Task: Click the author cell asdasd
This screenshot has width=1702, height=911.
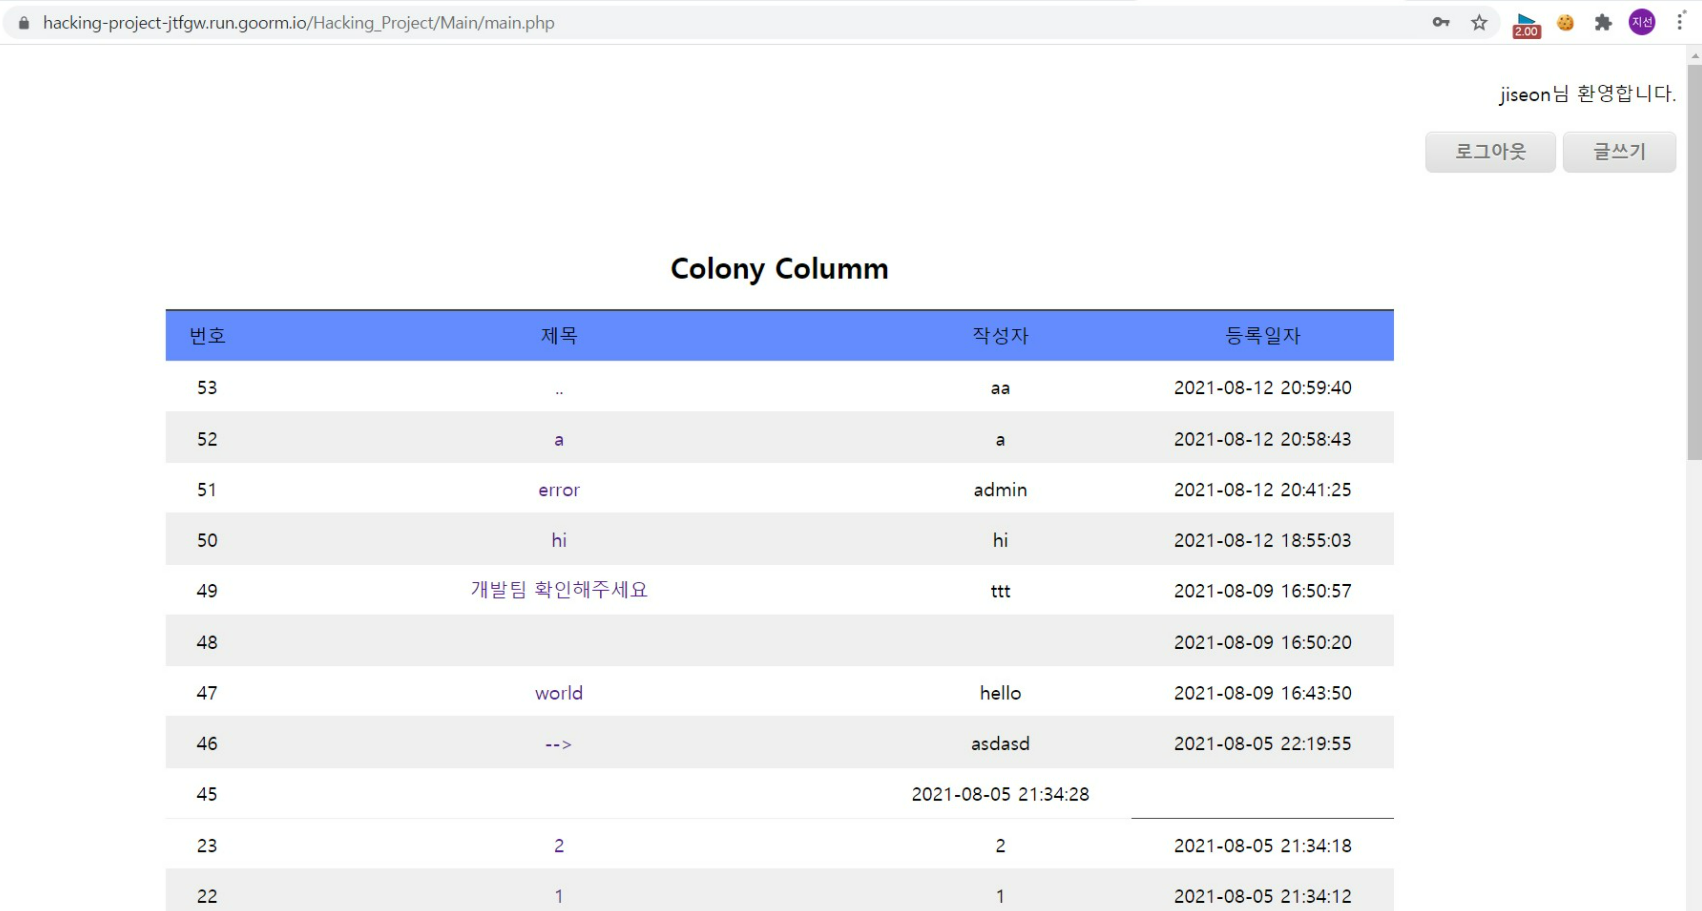Action: pyautogui.click(x=1000, y=744)
